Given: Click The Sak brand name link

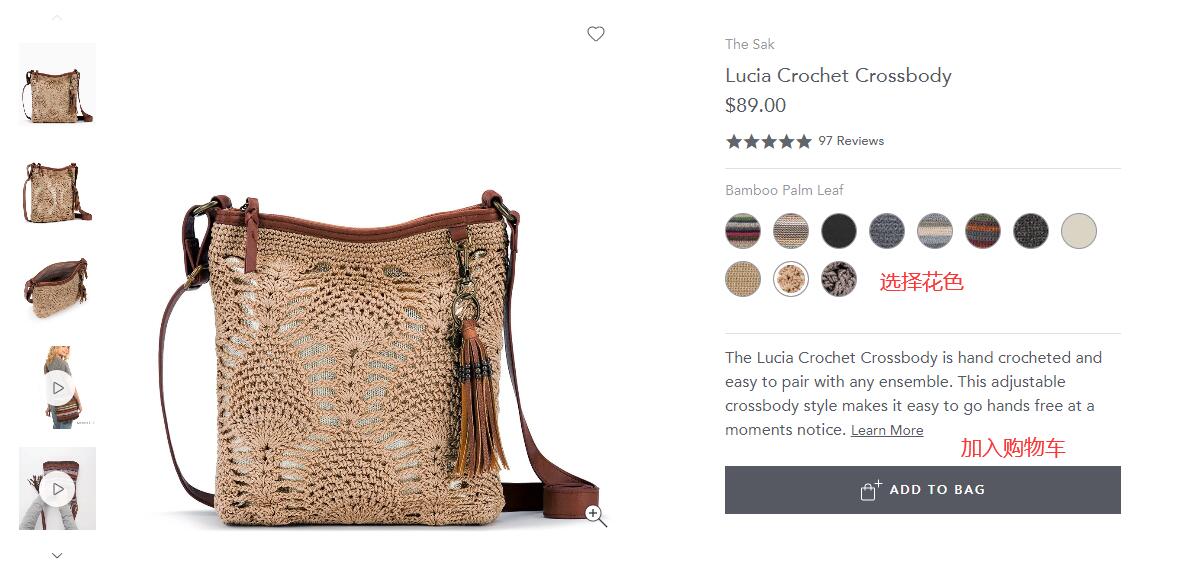Looking at the screenshot, I should pos(750,45).
